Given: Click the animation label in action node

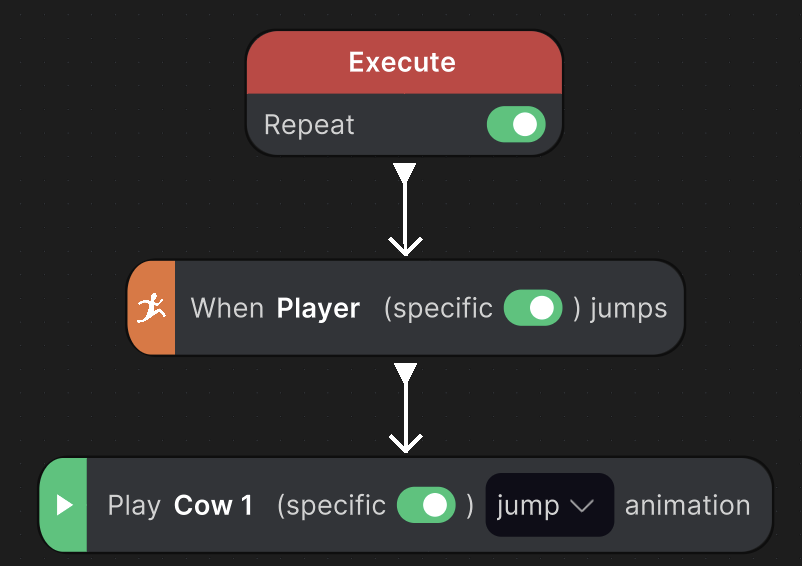Looking at the screenshot, I should (687, 505).
